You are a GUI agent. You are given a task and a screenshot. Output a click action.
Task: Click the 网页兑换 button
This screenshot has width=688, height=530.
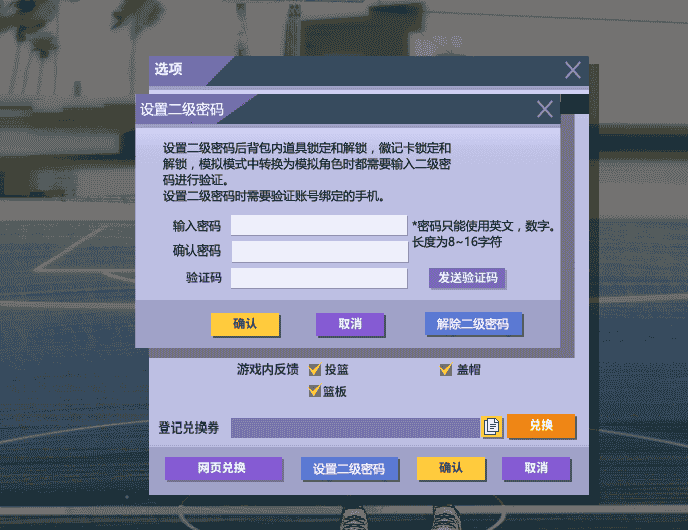pyautogui.click(x=223, y=469)
